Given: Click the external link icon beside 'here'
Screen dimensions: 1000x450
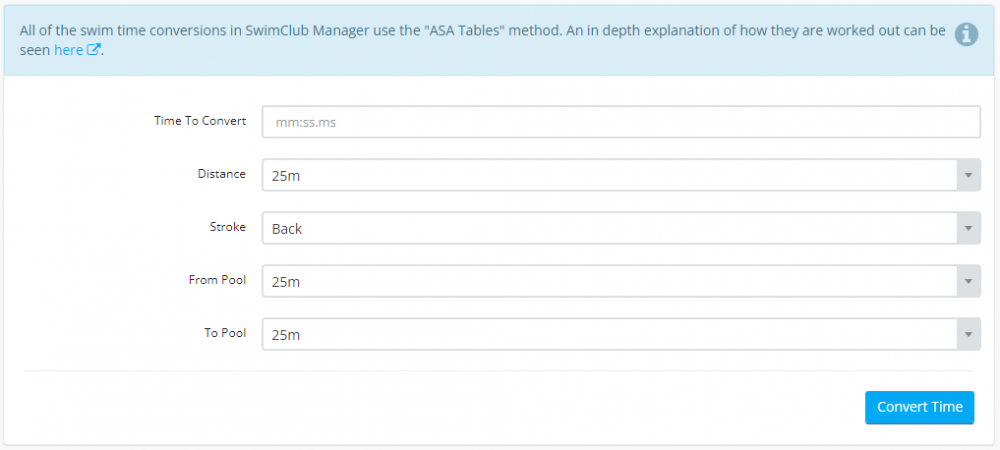Looking at the screenshot, I should coord(94,49).
